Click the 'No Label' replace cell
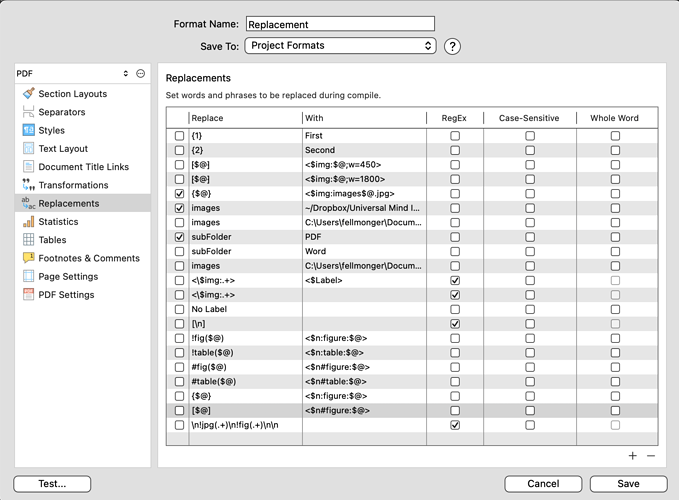Image resolution: width=679 pixels, height=500 pixels. click(246, 309)
